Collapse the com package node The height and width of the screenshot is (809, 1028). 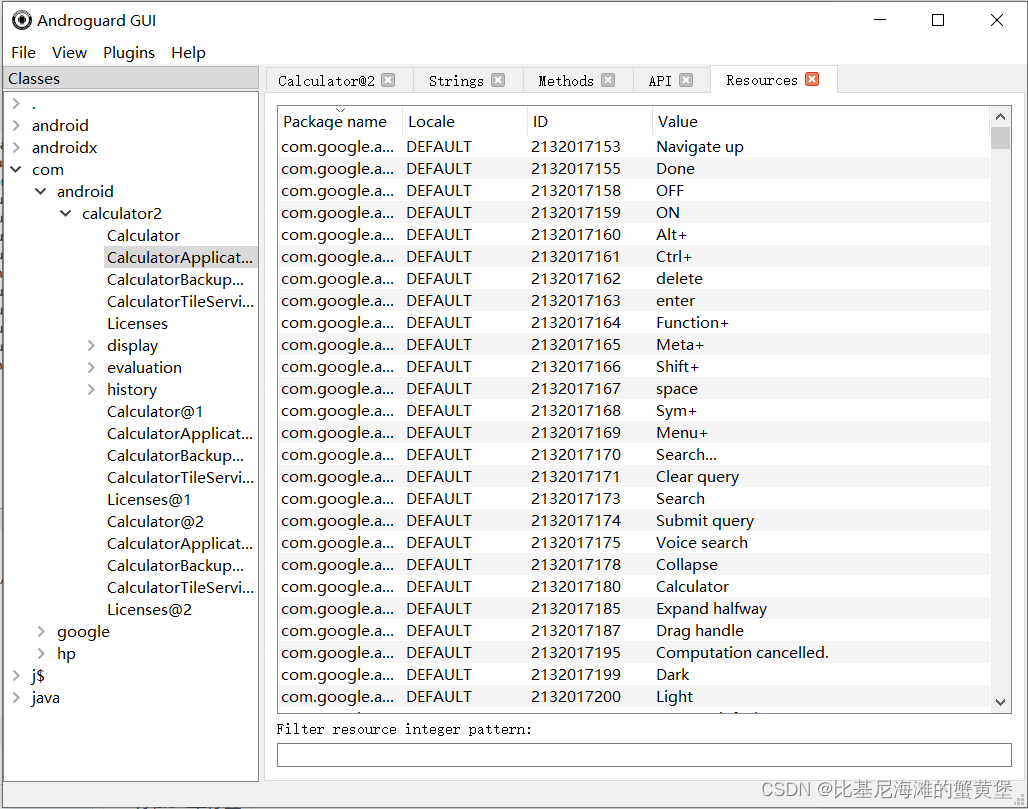(16, 169)
